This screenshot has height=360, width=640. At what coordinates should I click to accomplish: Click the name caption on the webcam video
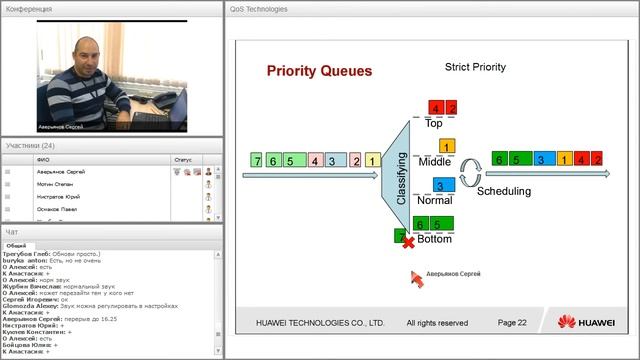click(60, 127)
